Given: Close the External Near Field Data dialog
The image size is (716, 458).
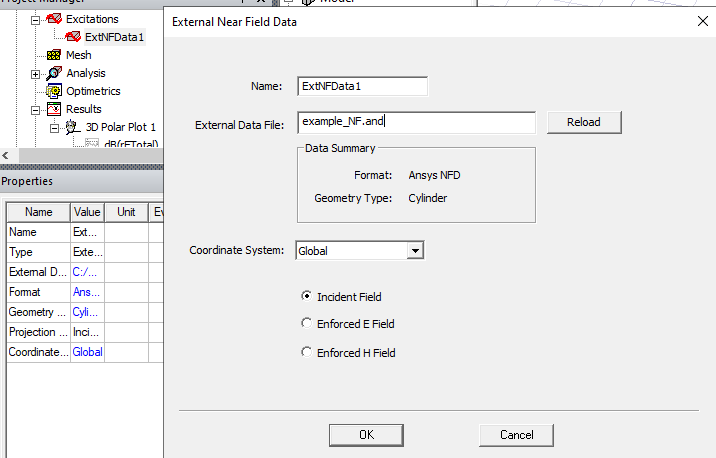Looking at the screenshot, I should point(703,21).
